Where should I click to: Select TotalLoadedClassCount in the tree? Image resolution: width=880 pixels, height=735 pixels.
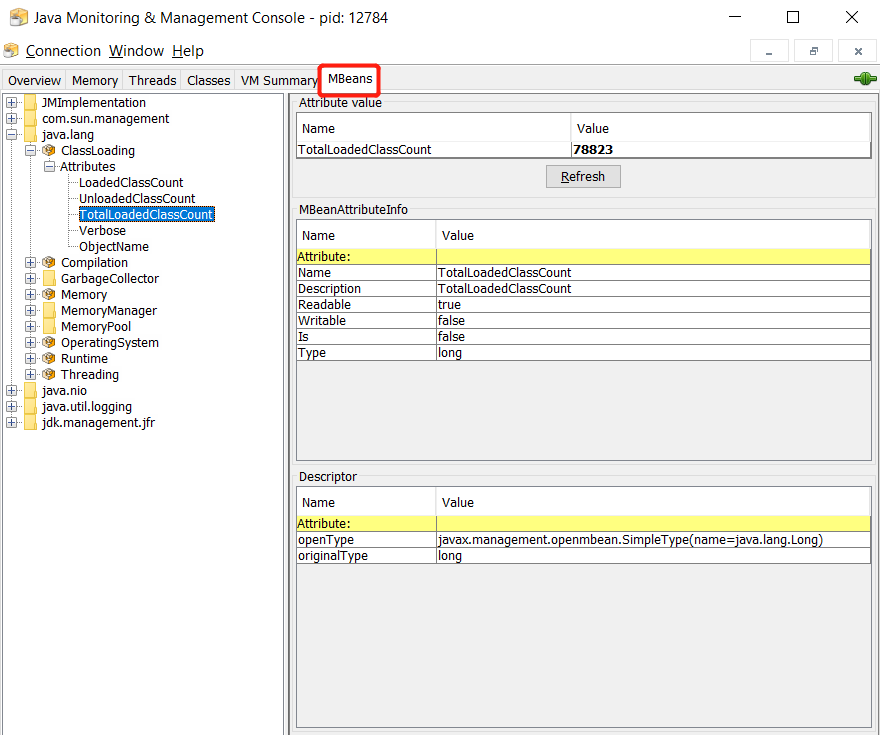point(146,214)
